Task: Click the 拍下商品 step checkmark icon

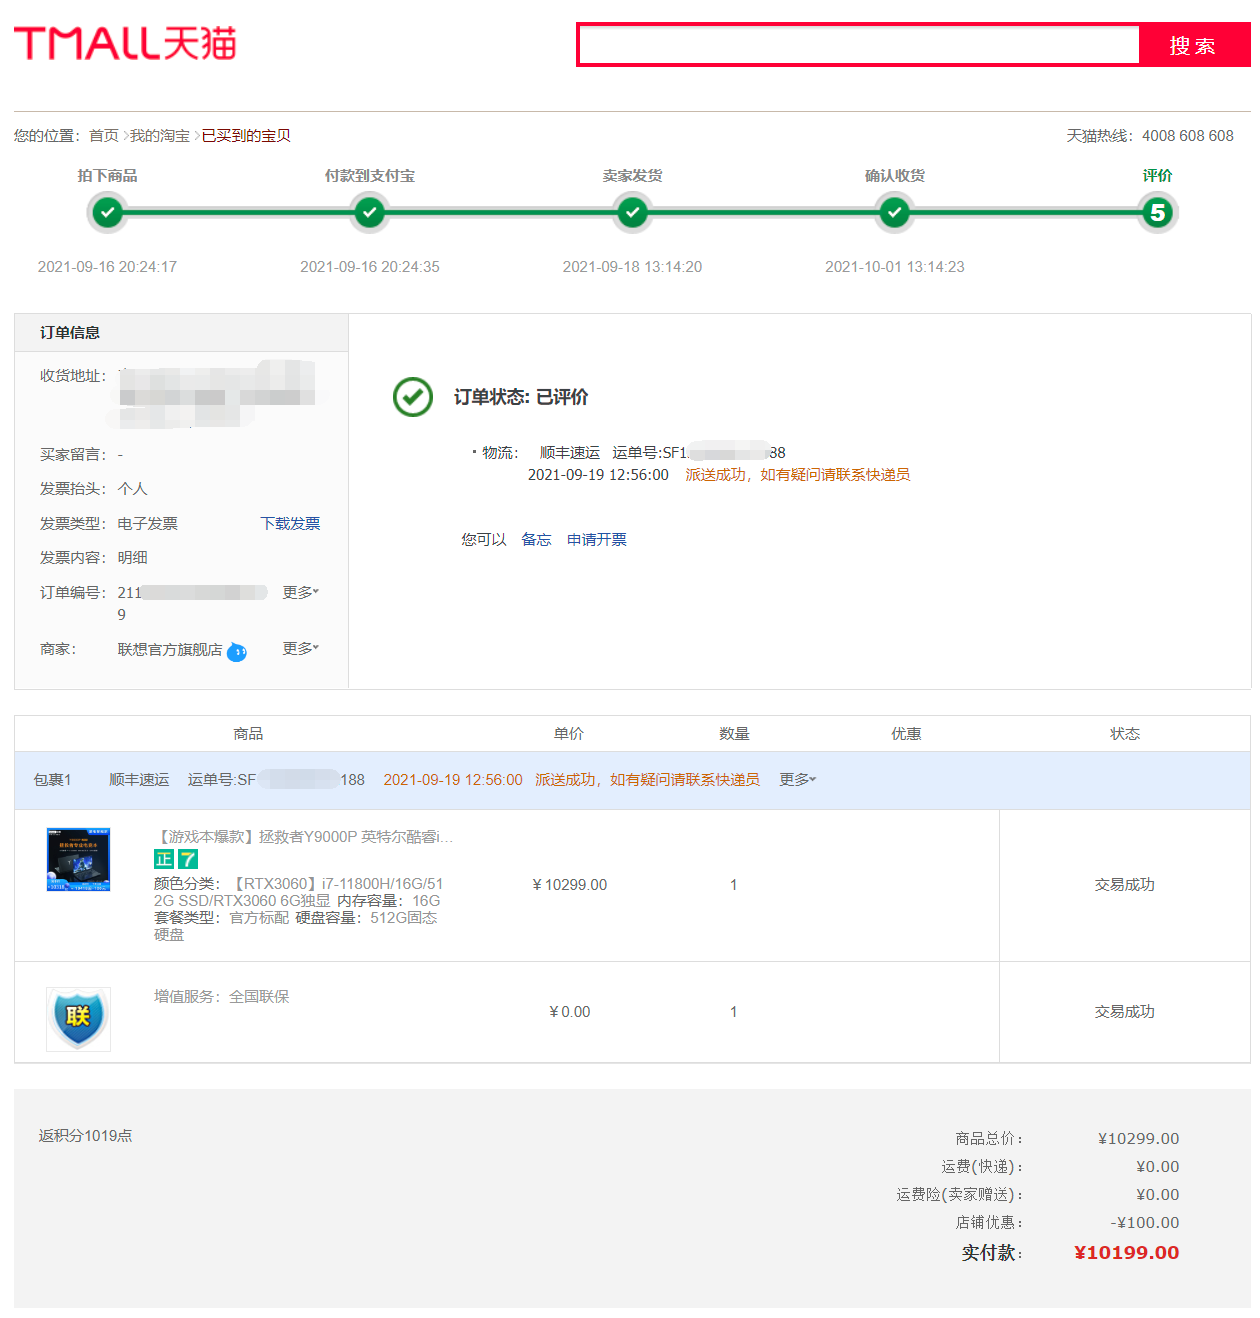Action: (107, 212)
